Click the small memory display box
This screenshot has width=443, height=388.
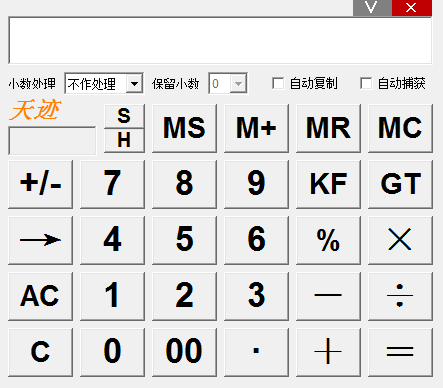point(52,141)
